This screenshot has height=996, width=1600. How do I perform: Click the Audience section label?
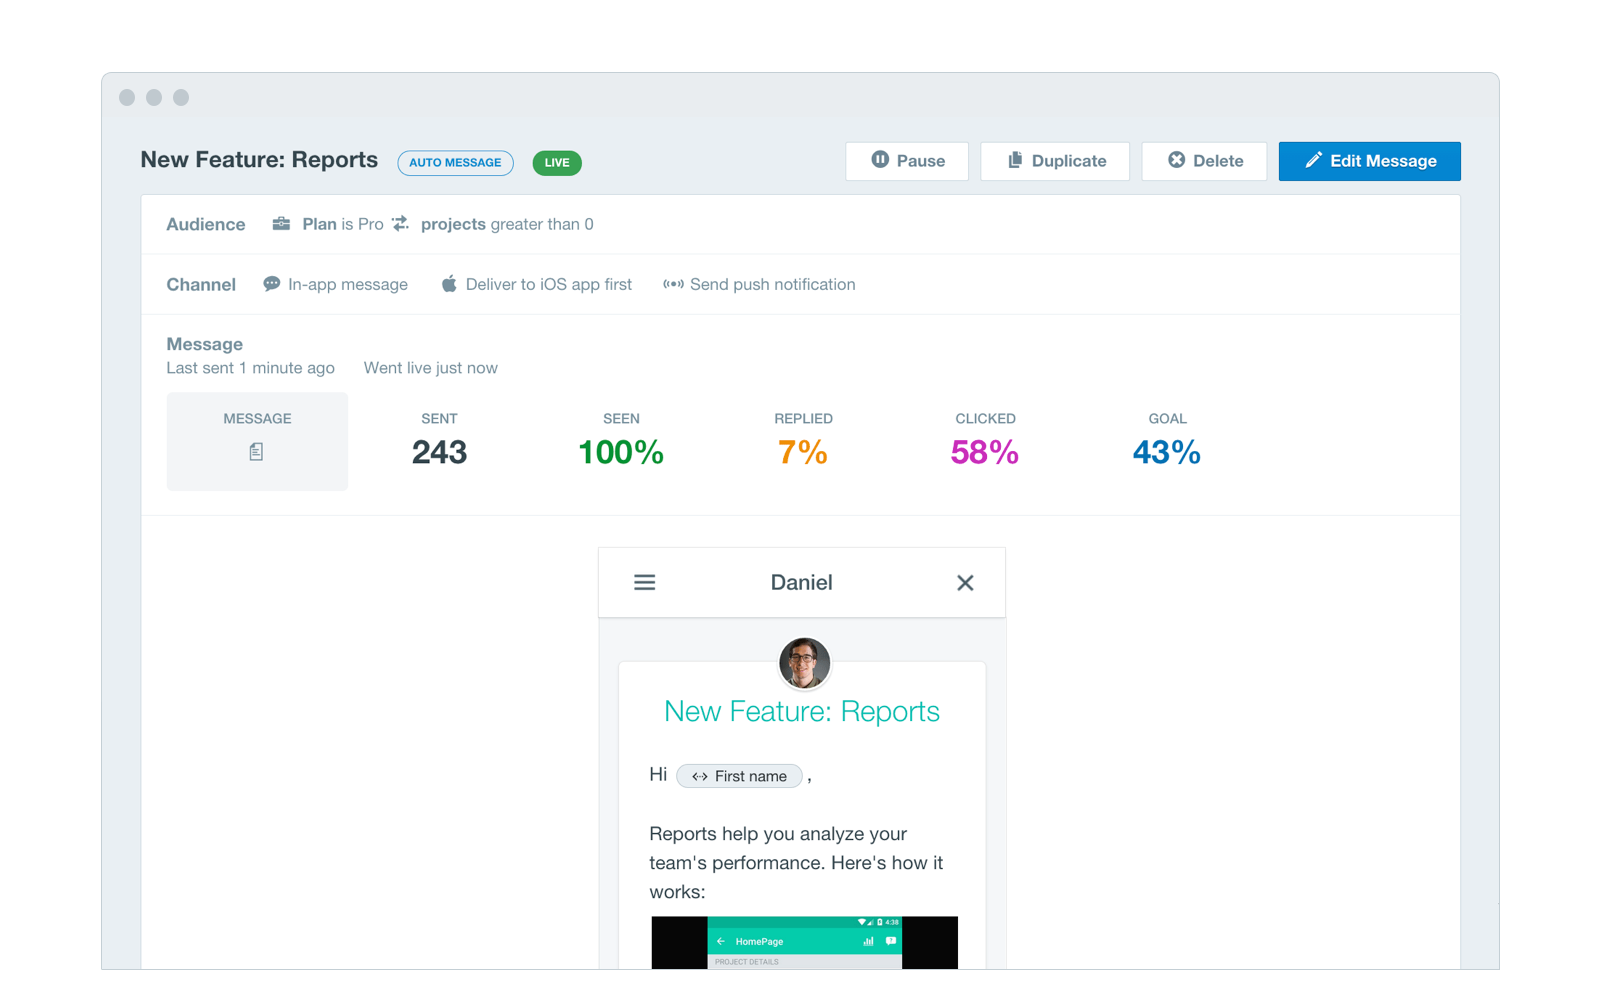[x=206, y=224]
